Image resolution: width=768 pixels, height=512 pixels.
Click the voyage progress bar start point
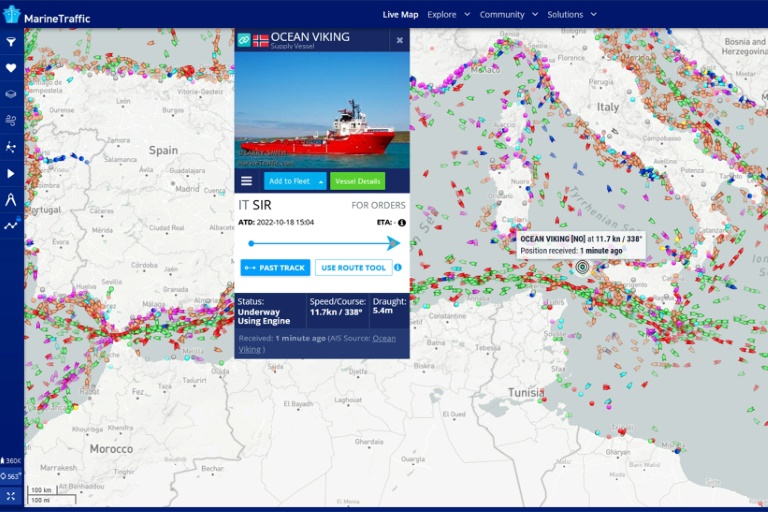click(x=251, y=243)
